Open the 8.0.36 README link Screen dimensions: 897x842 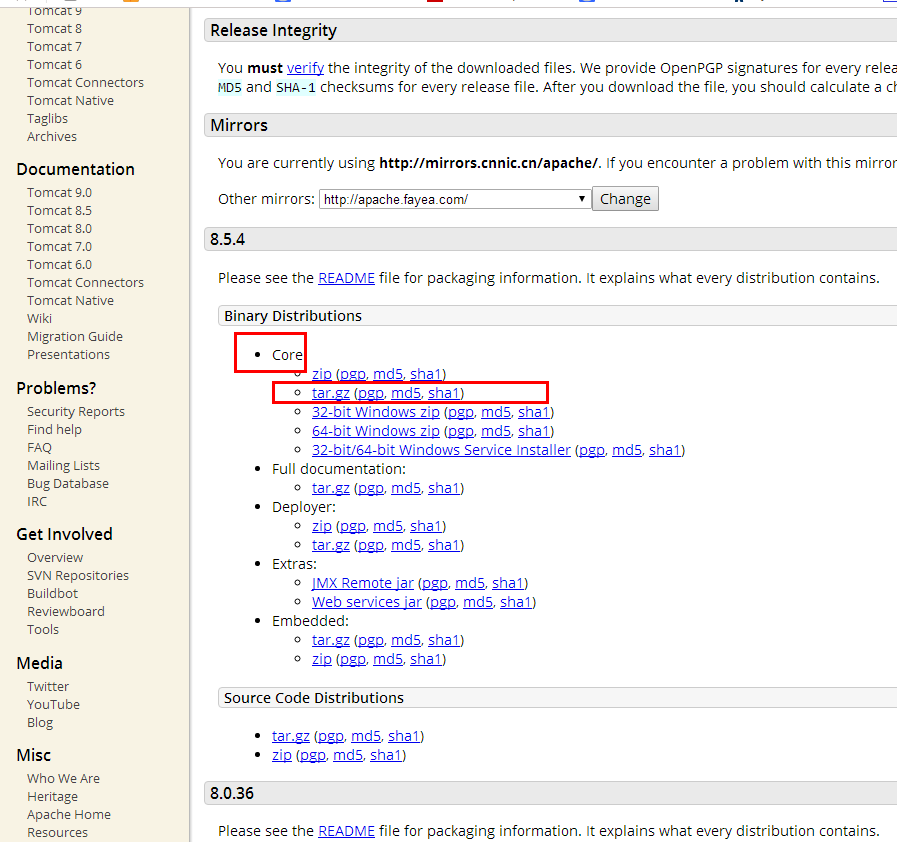click(x=346, y=831)
